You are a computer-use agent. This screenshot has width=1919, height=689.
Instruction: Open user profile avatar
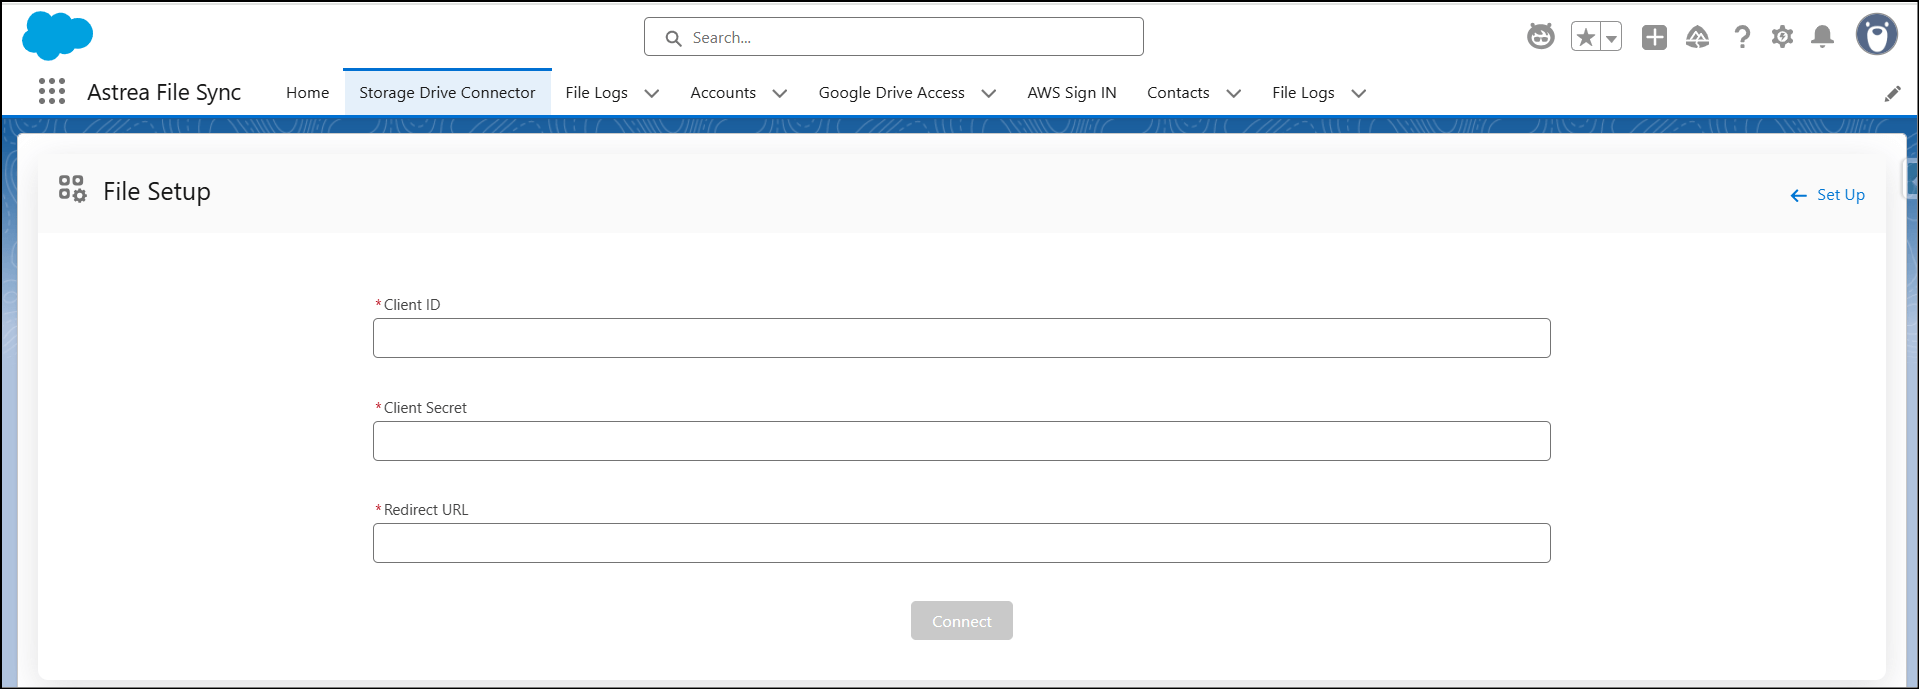click(1876, 35)
